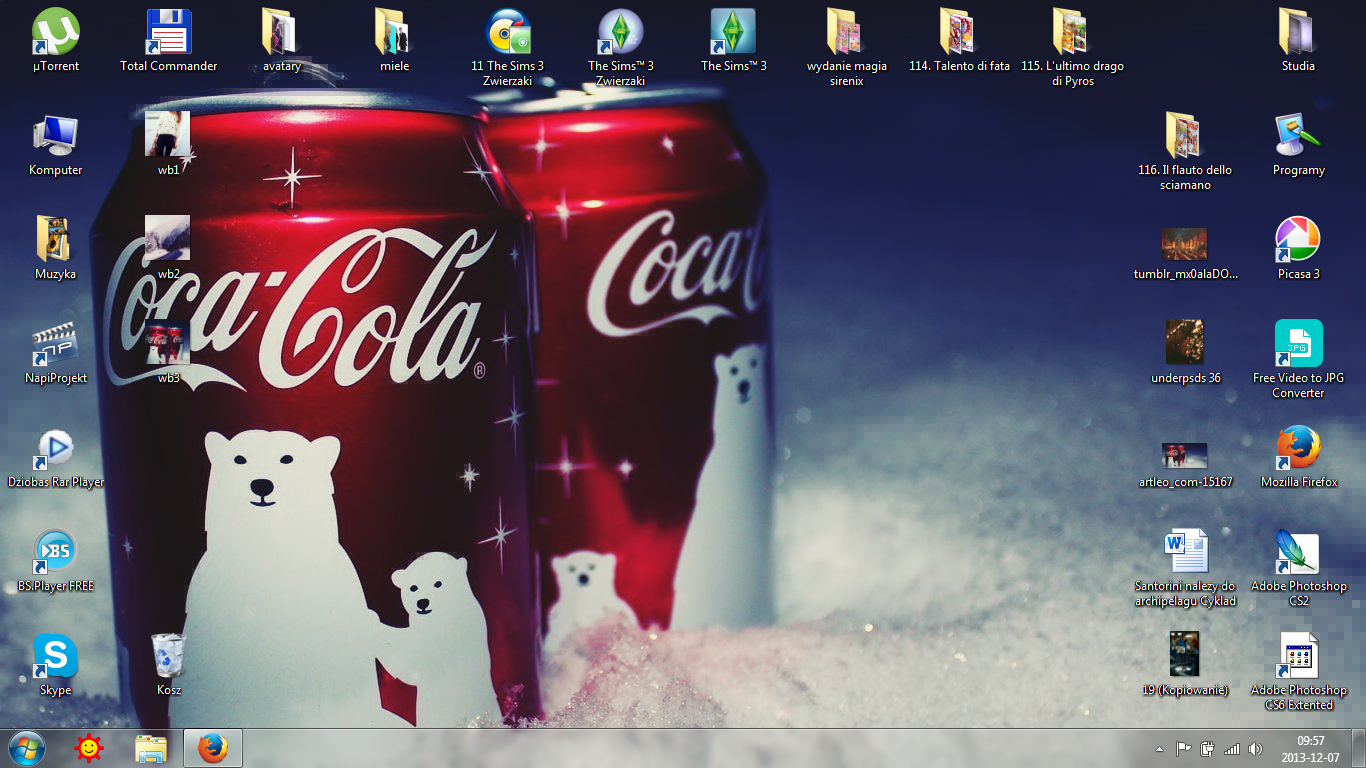Select The Sims™ 3 Zwierzaki shortcut
1366x768 pixels.
[x=621, y=47]
